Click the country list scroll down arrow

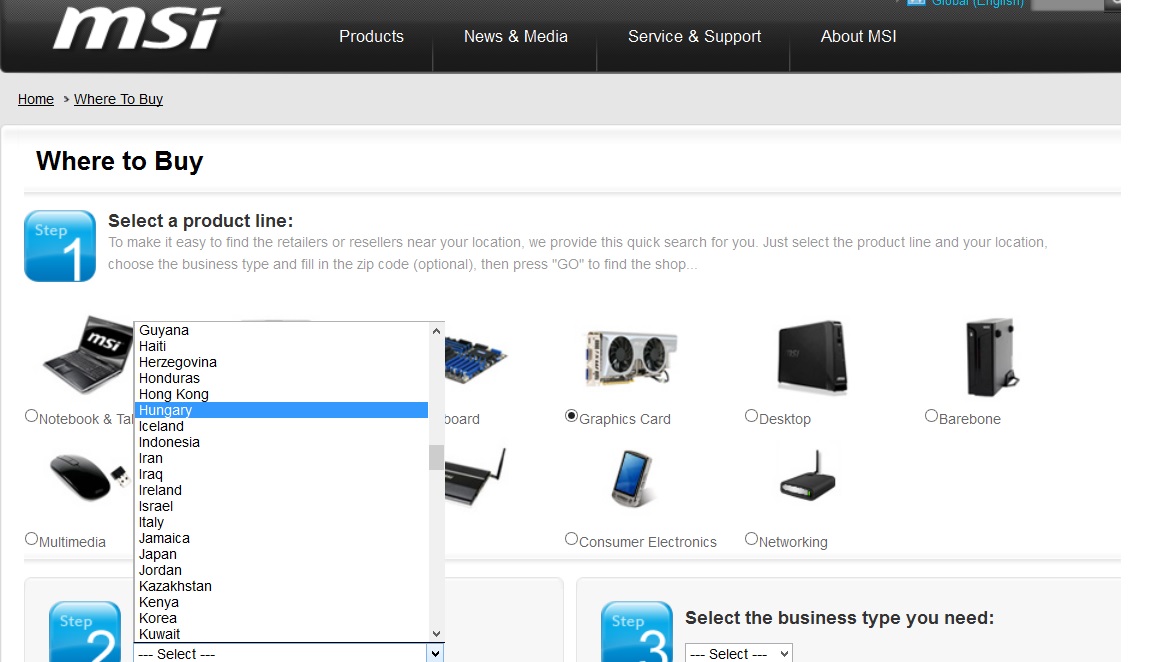[x=436, y=633]
